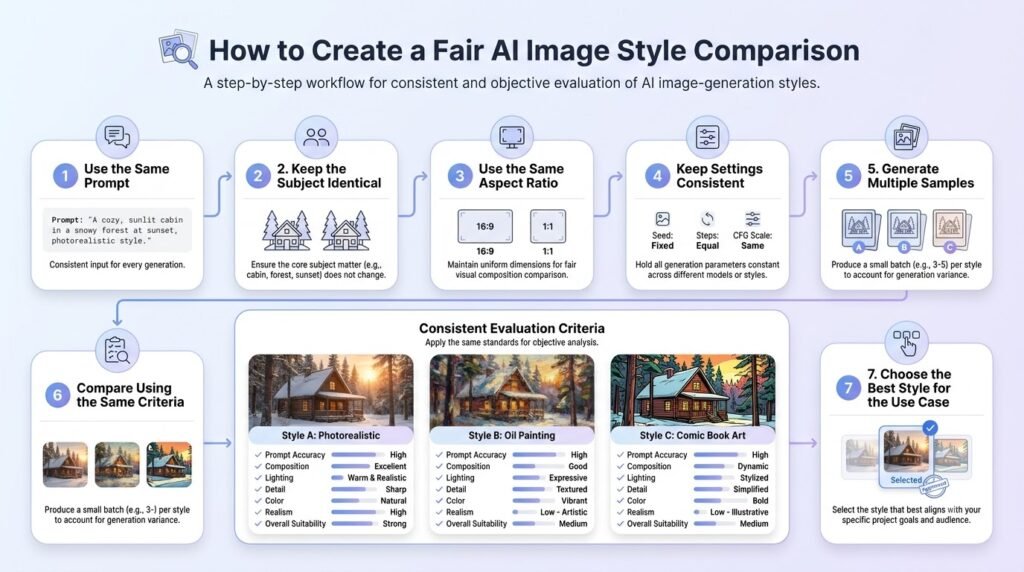1024x572 pixels.
Task: Click the chat bubble icon above Use the Same Prompt
Action: pyautogui.click(x=118, y=136)
